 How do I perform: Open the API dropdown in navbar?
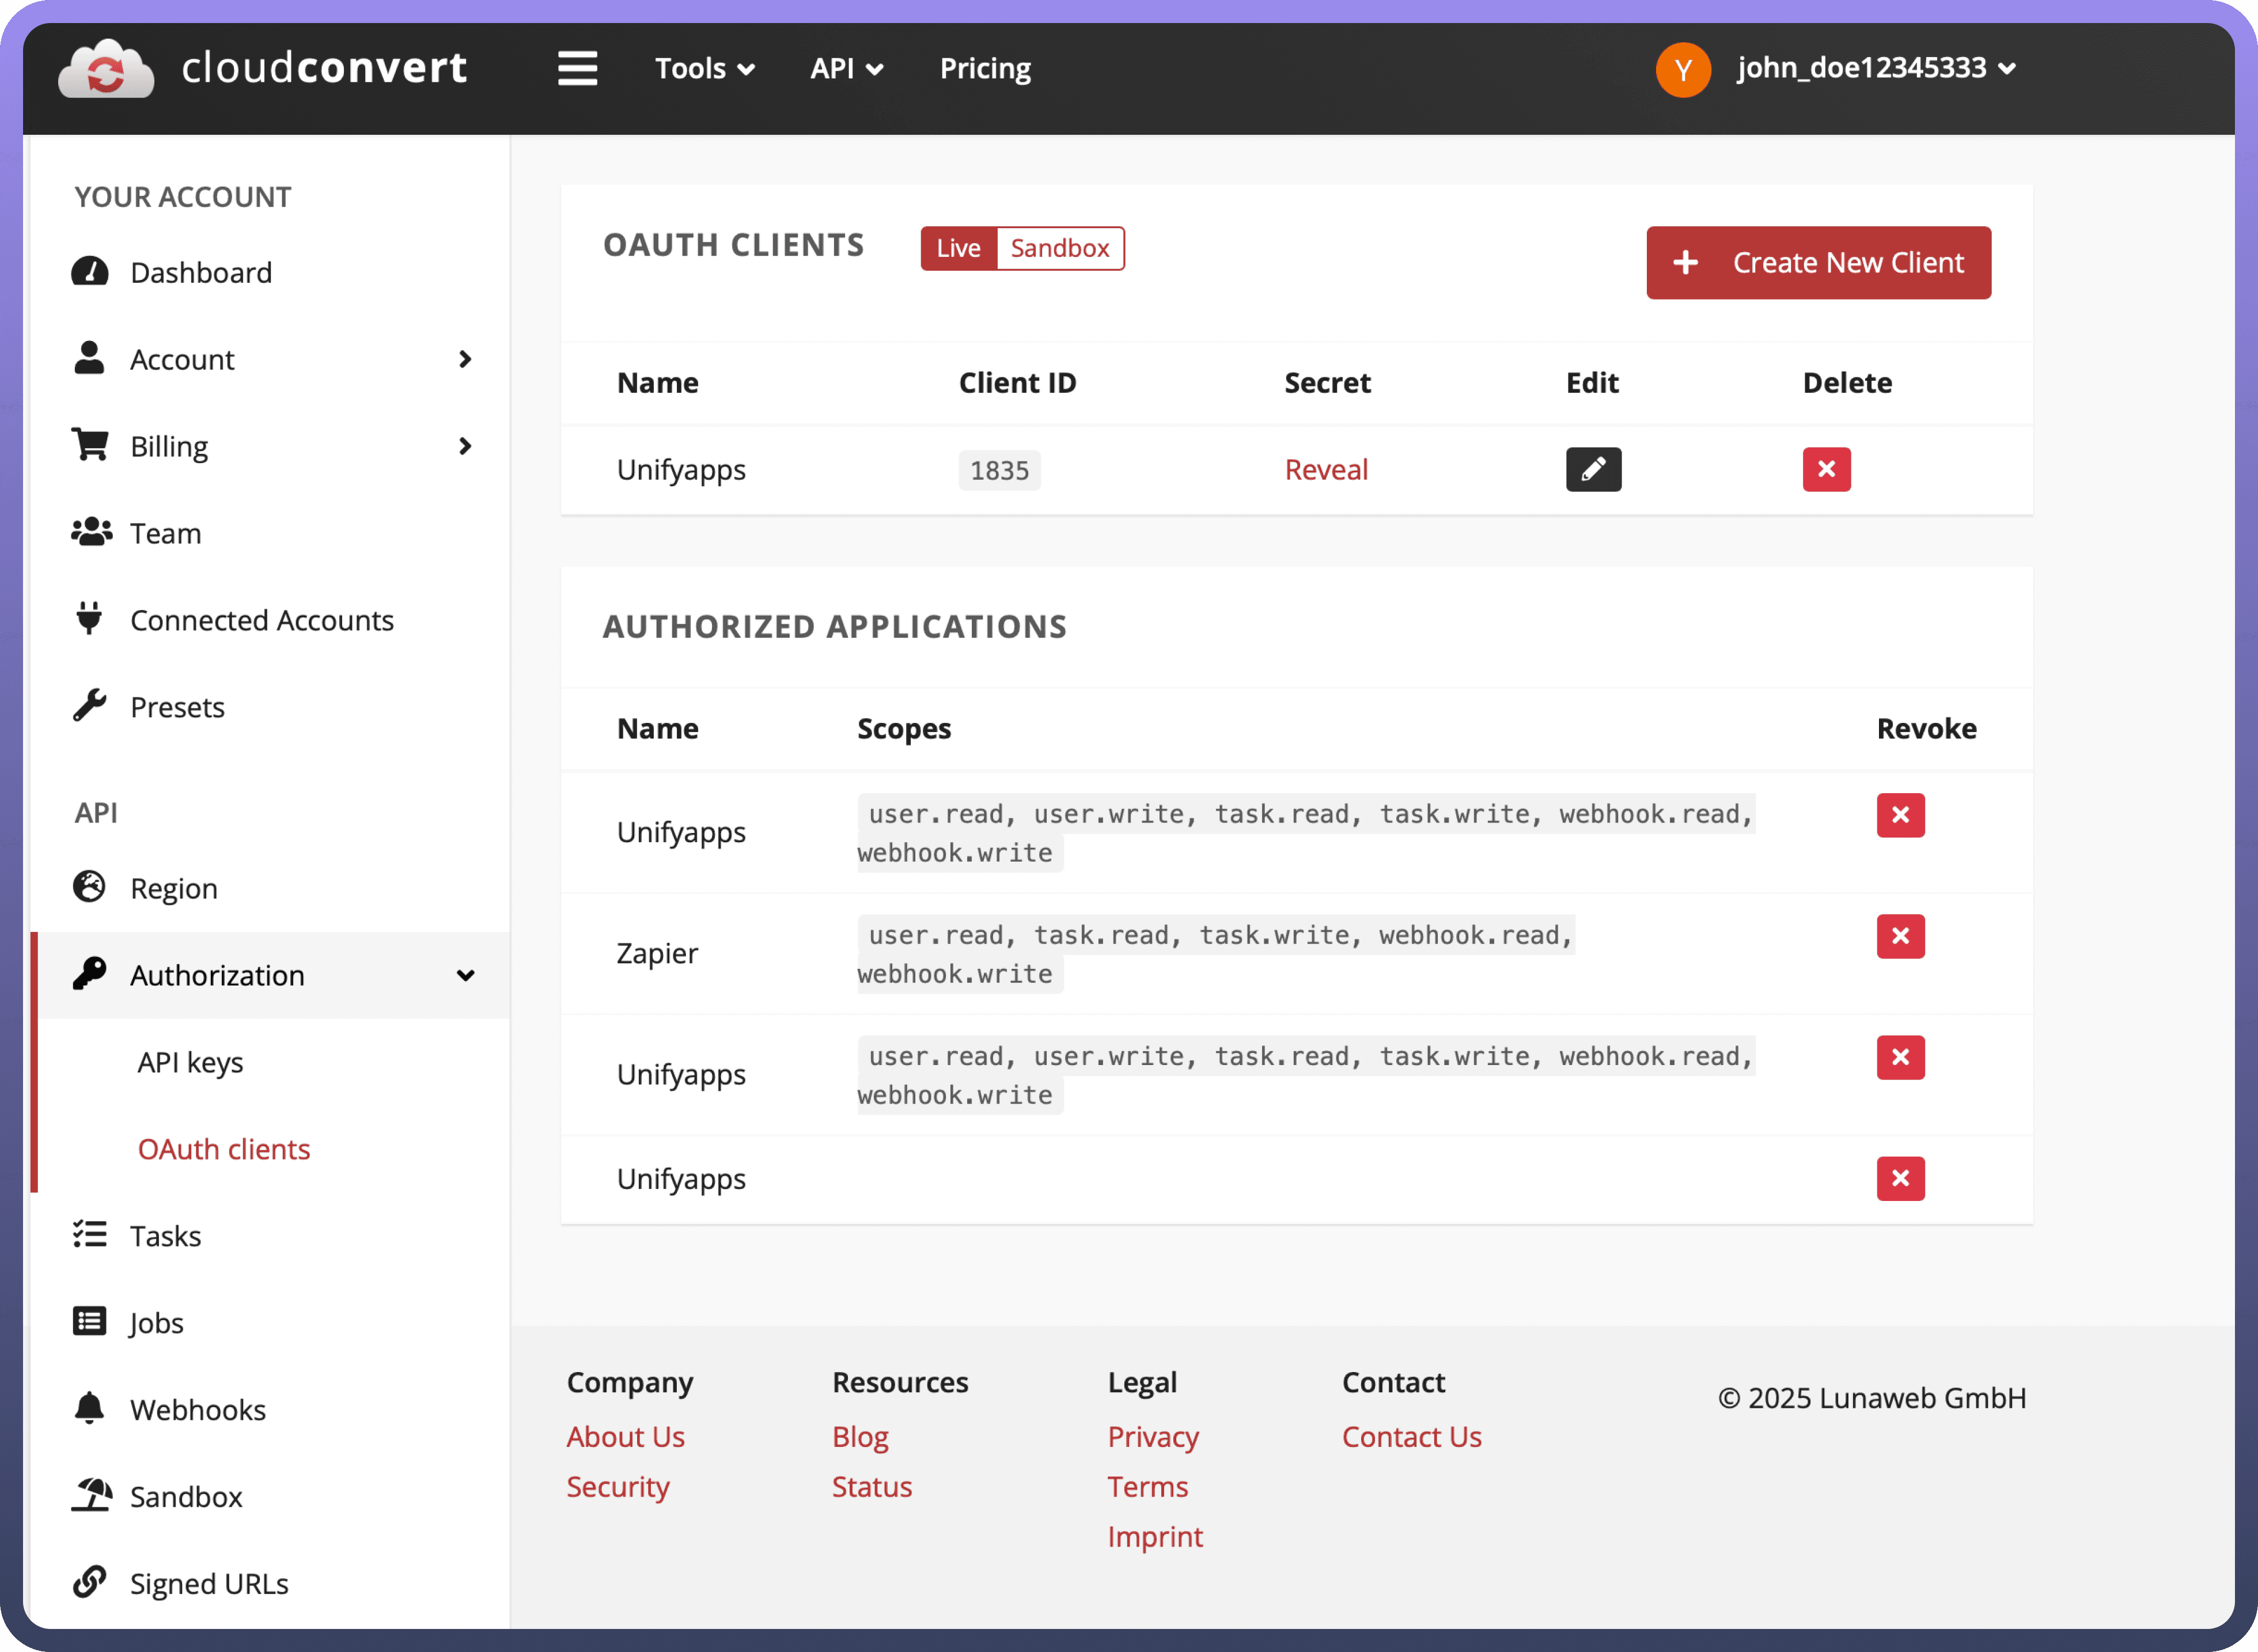pos(846,68)
